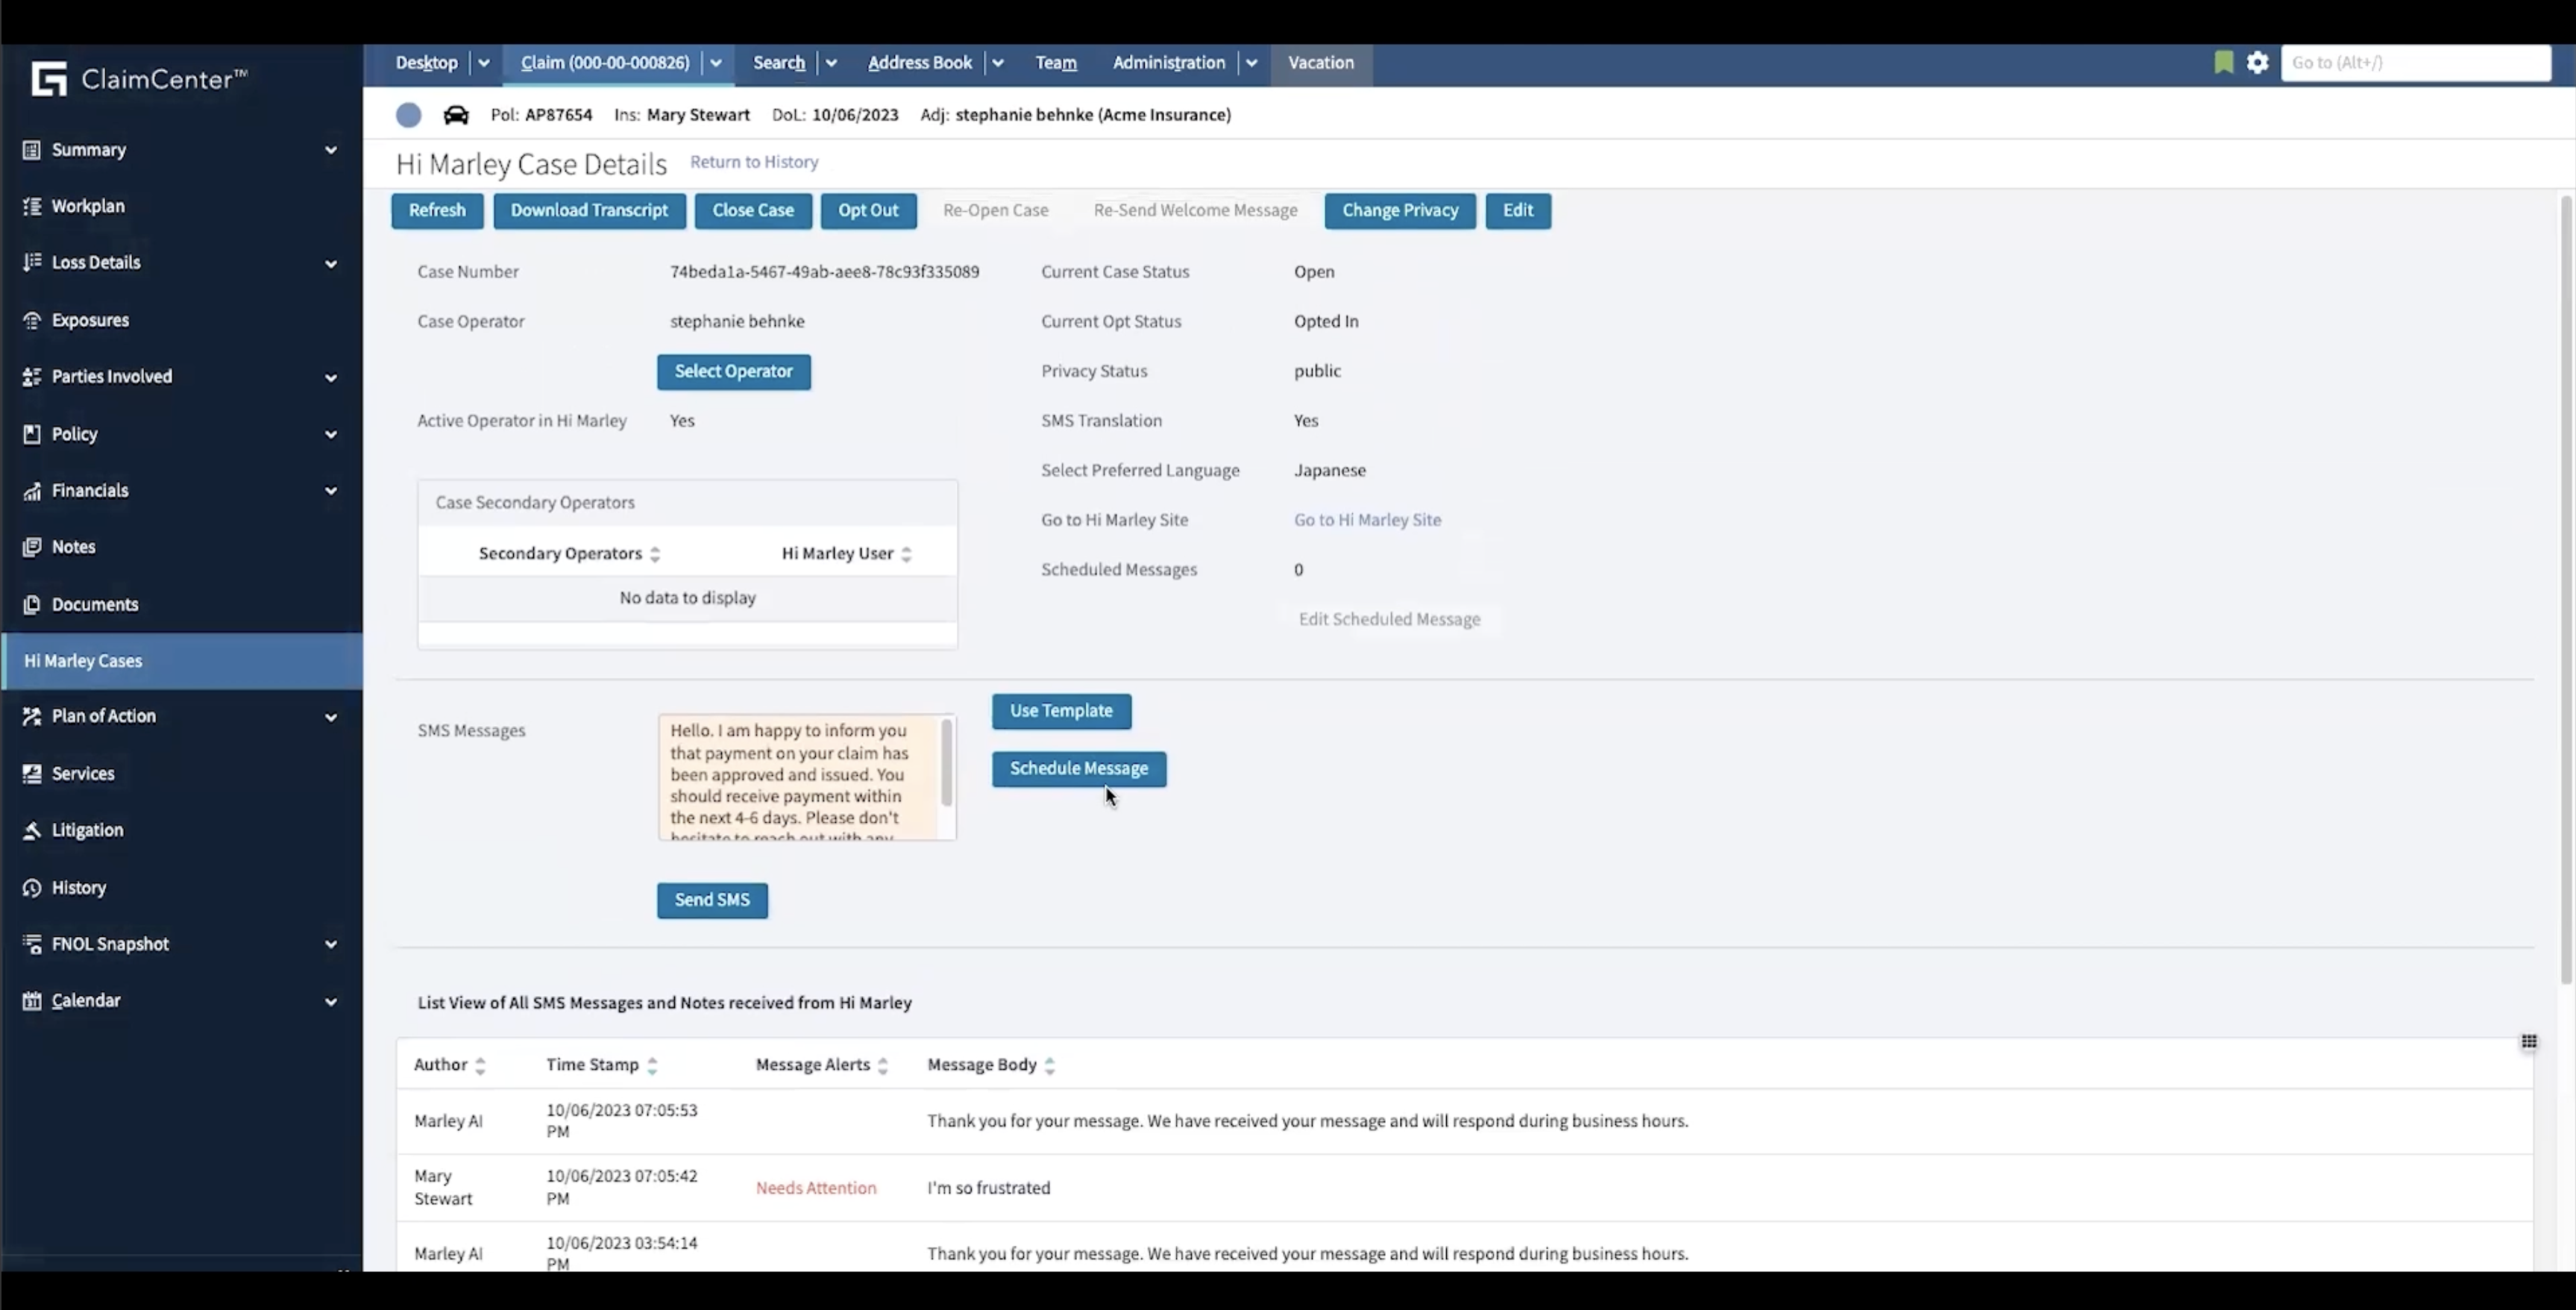This screenshot has width=2576, height=1310.
Task: Click the Parties Involved sidebar icon
Action: point(32,377)
